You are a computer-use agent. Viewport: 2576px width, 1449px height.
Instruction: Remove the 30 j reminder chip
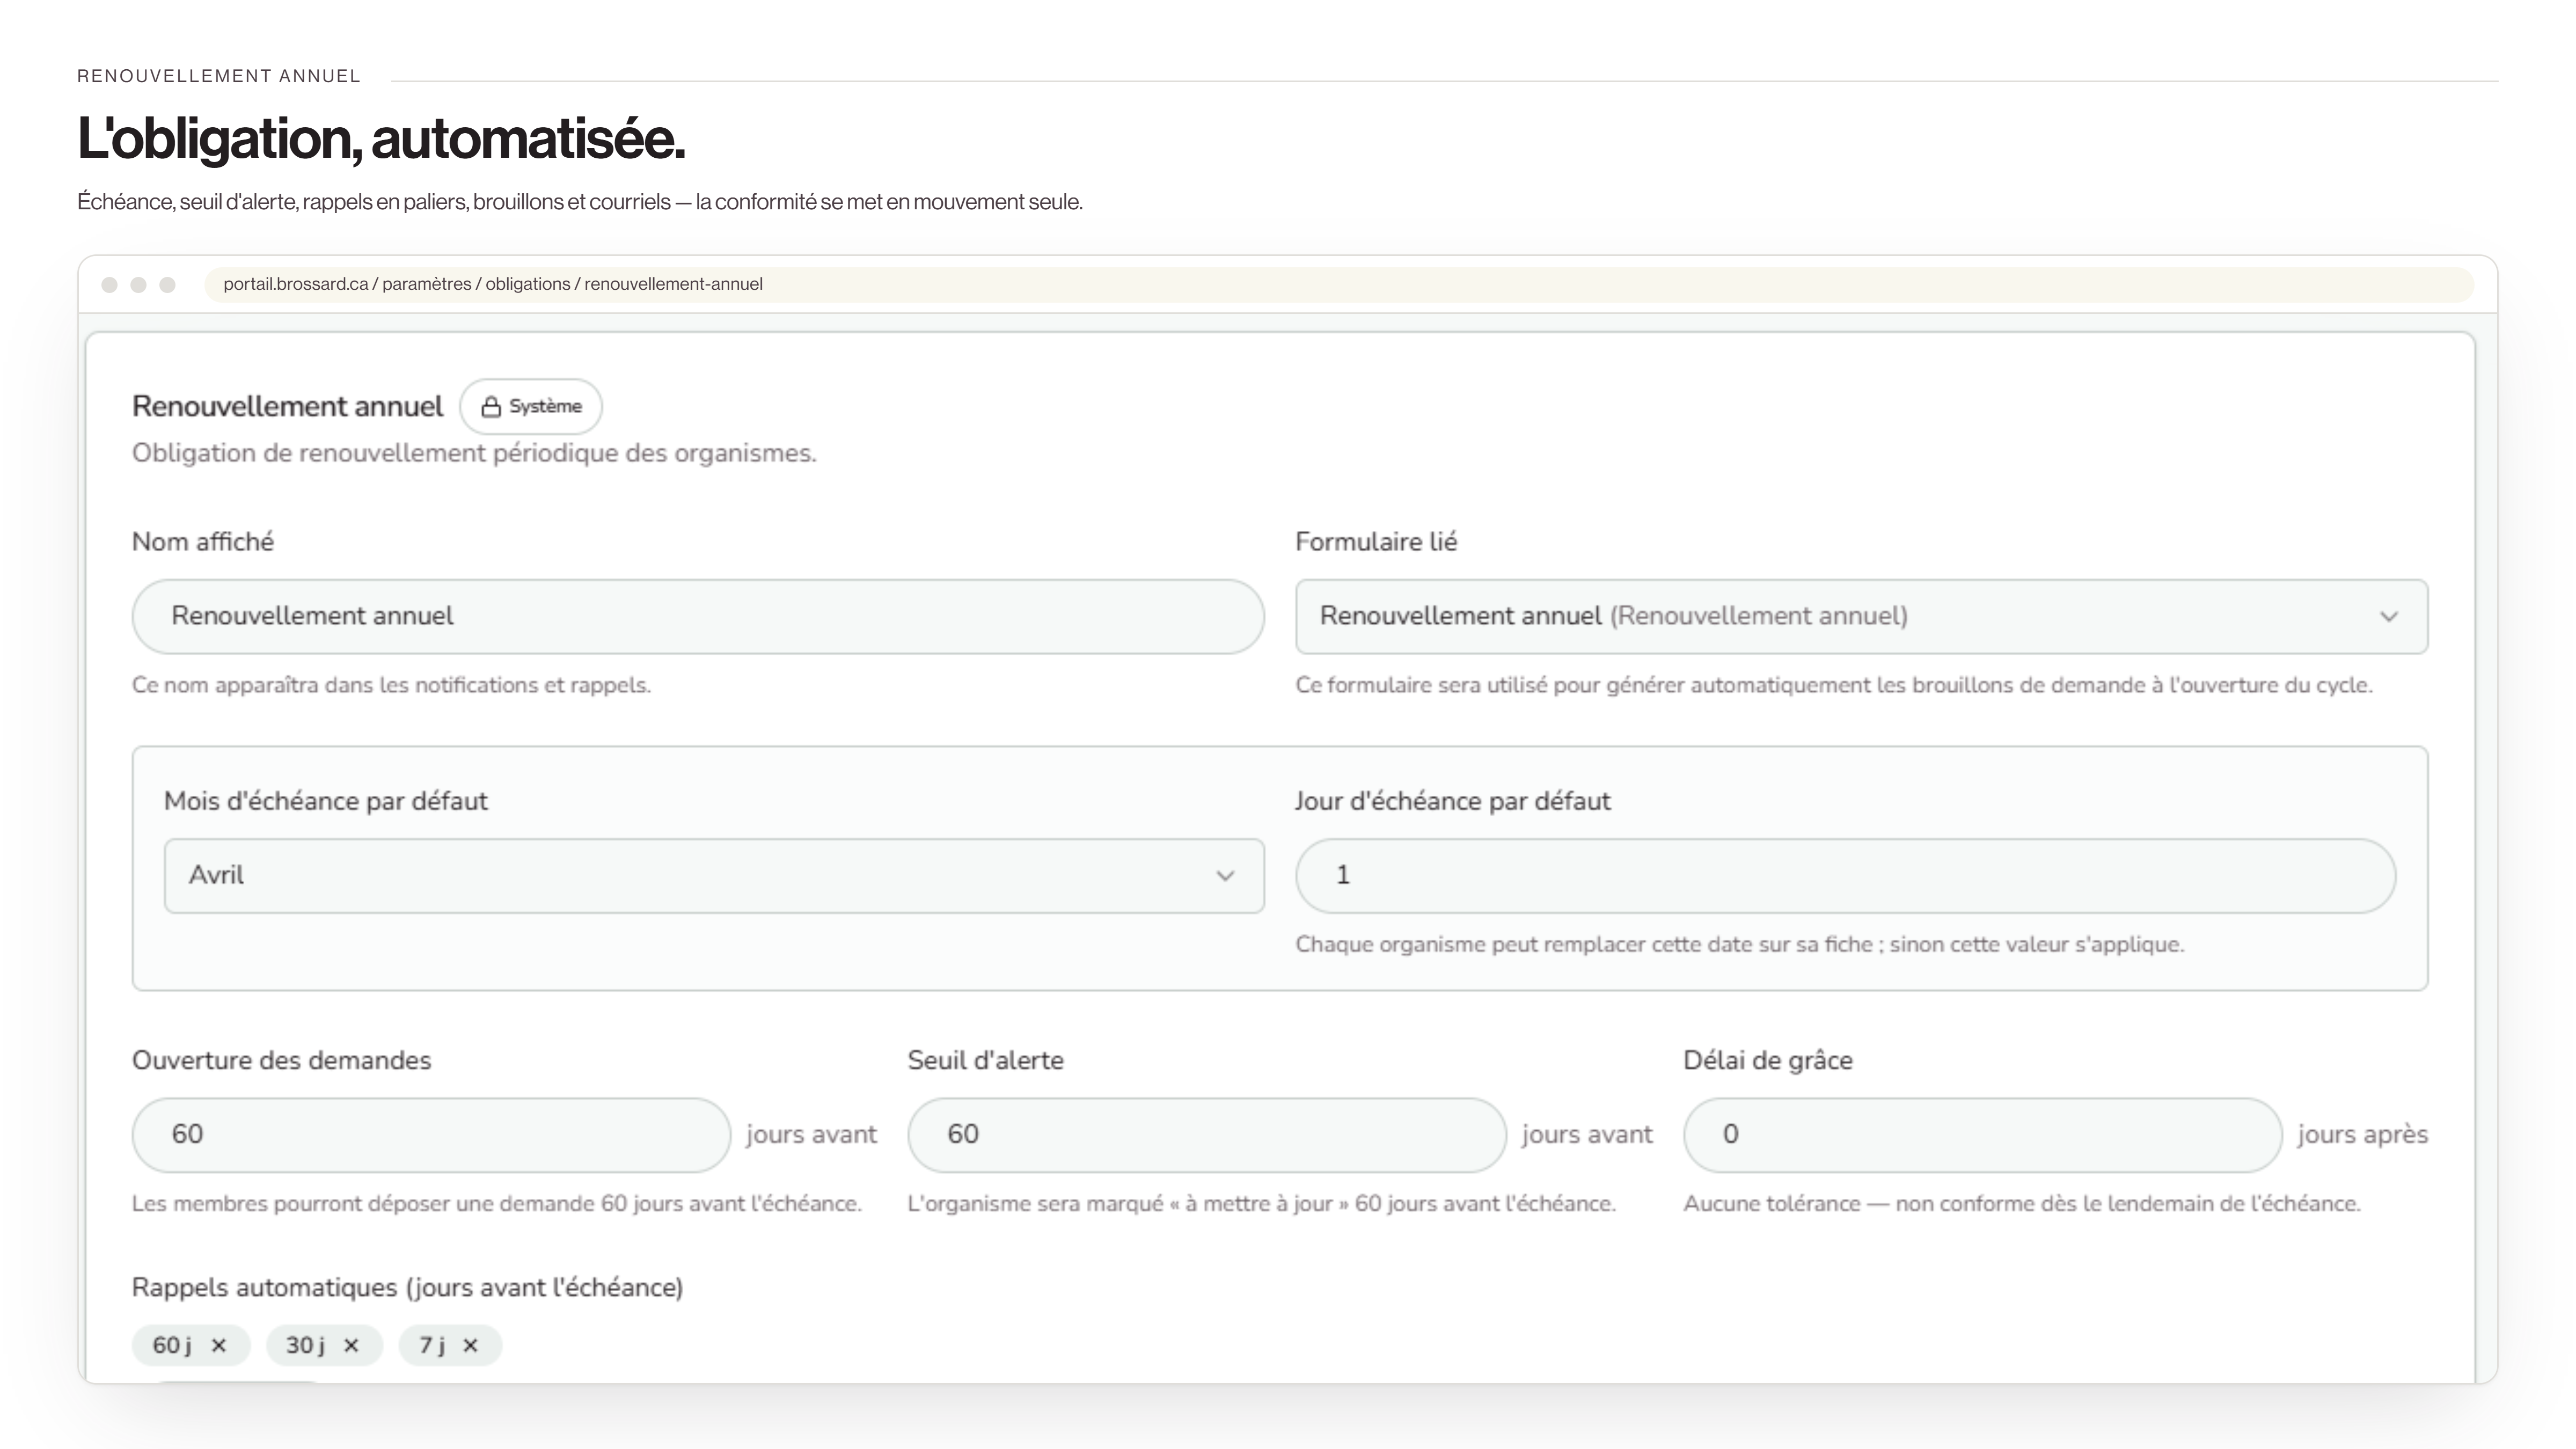[351, 1345]
